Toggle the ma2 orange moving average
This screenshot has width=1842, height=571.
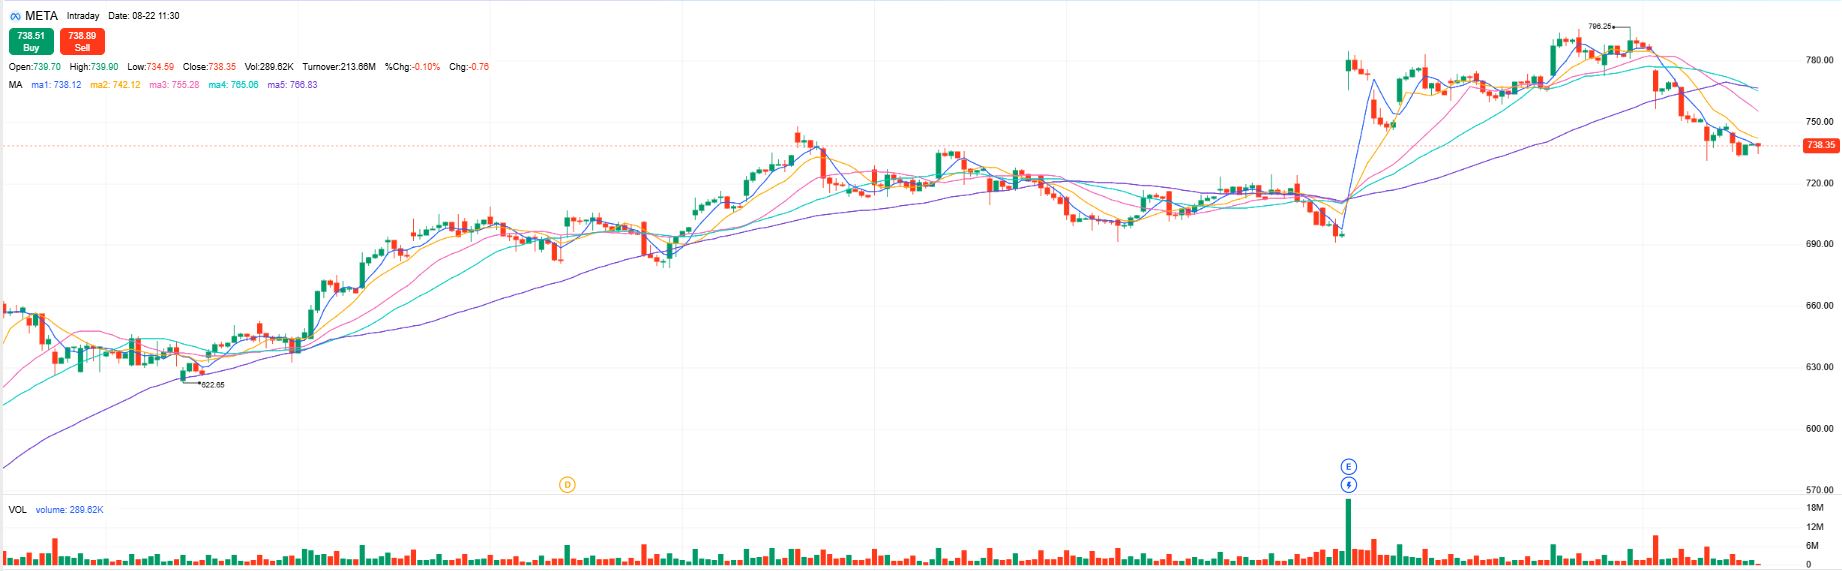click(115, 85)
